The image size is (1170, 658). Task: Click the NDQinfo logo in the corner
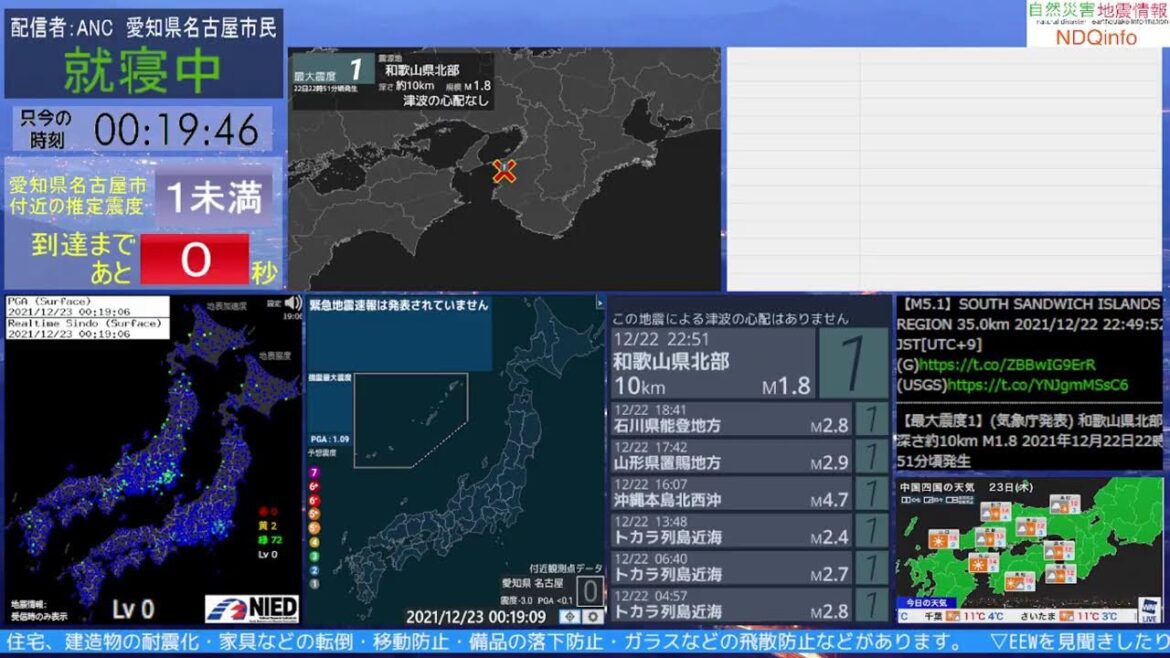[x=1097, y=24]
